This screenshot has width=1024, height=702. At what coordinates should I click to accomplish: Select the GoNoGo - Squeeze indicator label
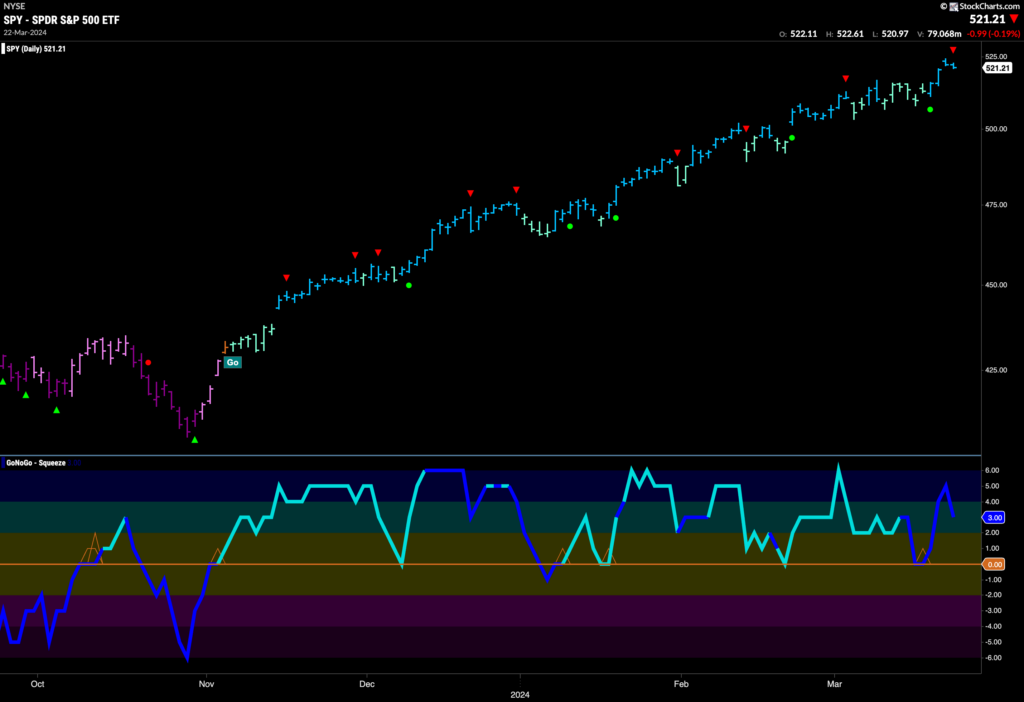pos(36,463)
